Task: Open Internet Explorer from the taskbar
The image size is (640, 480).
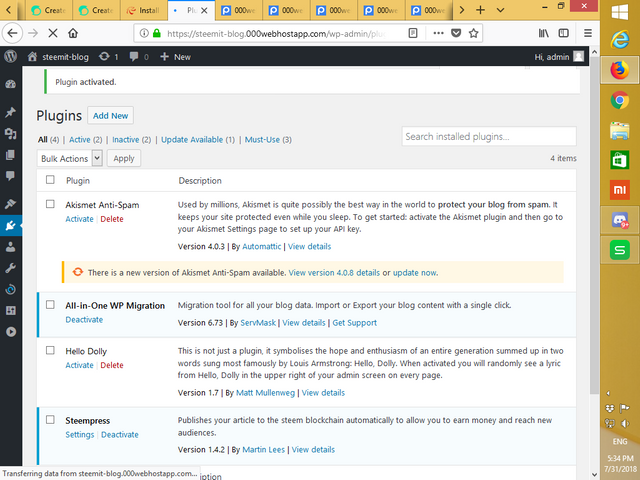Action: [x=620, y=40]
